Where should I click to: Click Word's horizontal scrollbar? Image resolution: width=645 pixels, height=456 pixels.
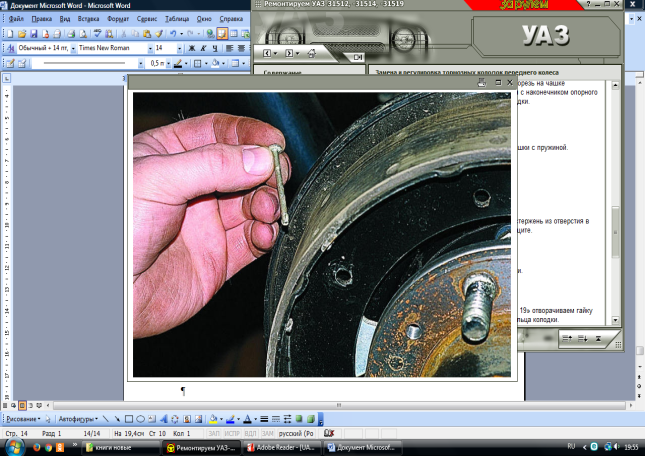point(339,405)
